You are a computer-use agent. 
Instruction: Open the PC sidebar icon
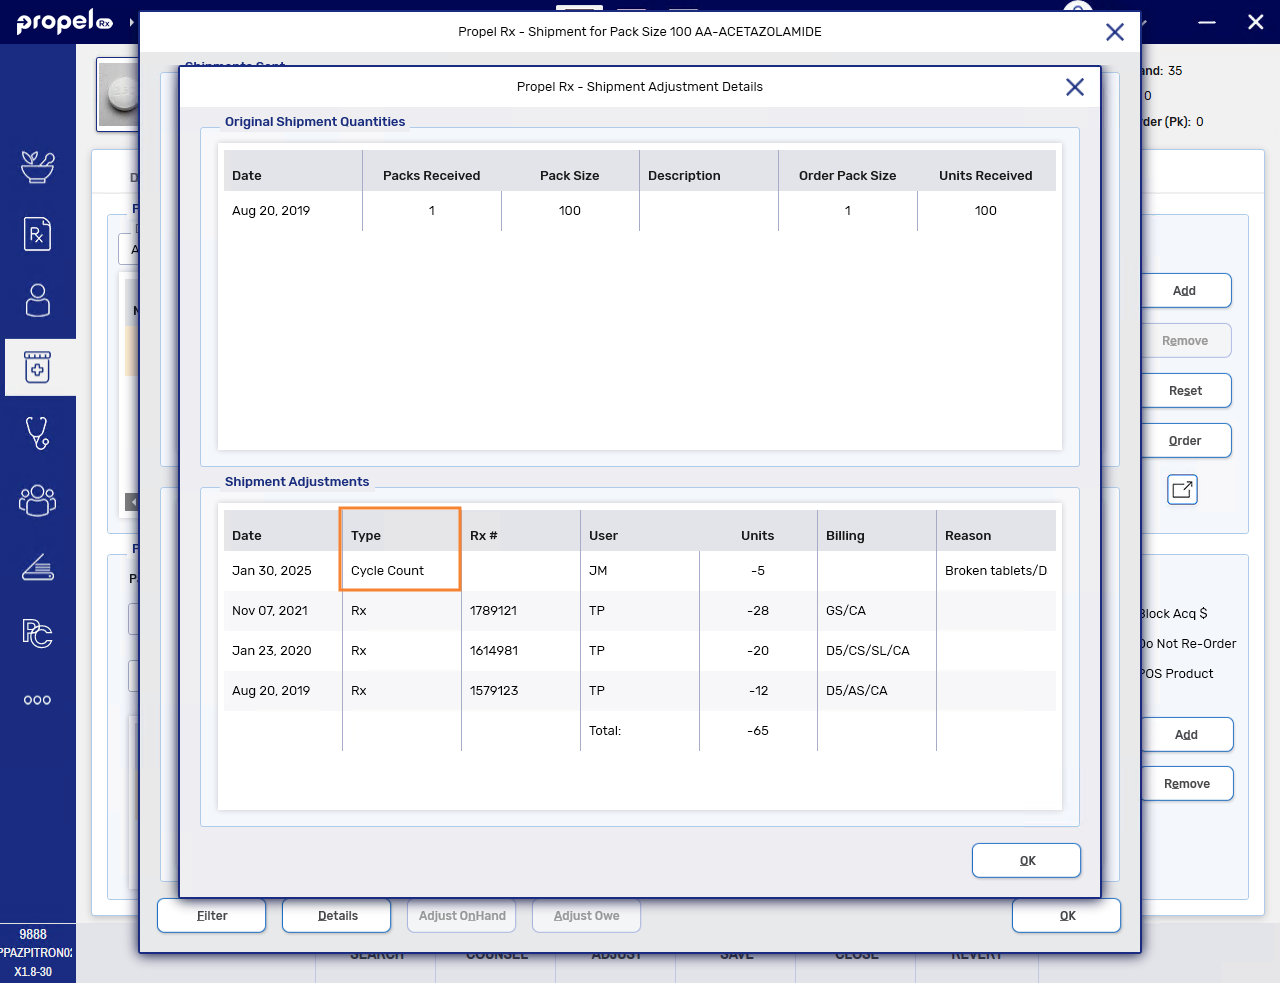38,633
